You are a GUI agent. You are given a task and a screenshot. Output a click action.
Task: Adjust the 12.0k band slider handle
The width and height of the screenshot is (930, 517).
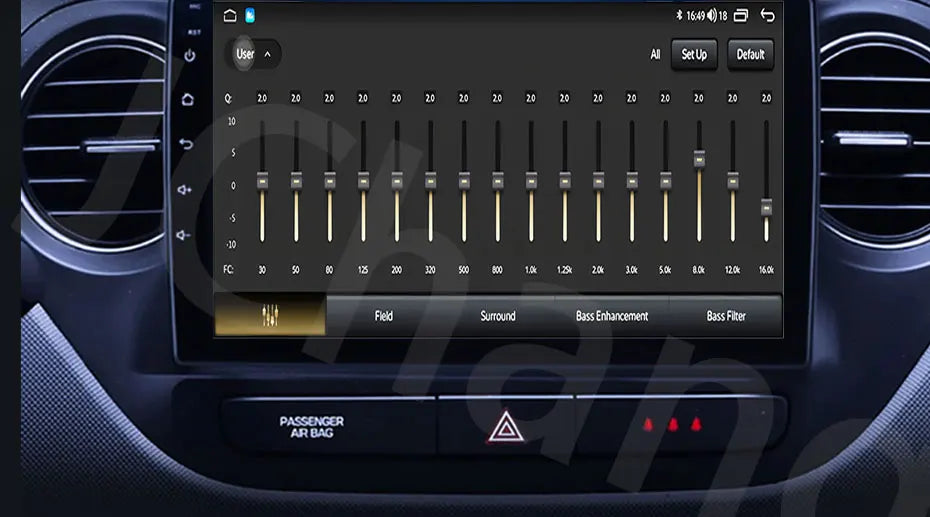click(x=732, y=181)
